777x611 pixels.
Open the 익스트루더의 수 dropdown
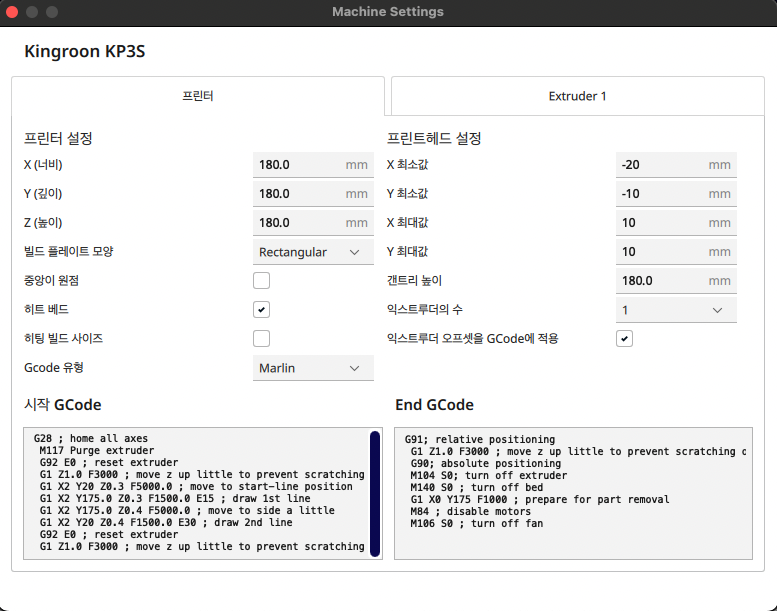tap(676, 310)
